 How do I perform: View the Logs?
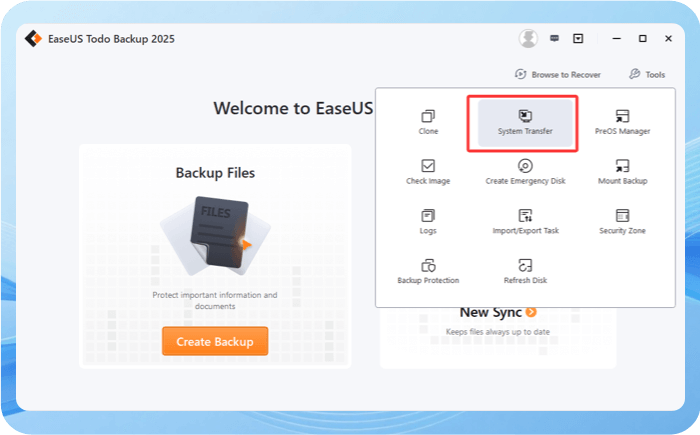point(428,220)
